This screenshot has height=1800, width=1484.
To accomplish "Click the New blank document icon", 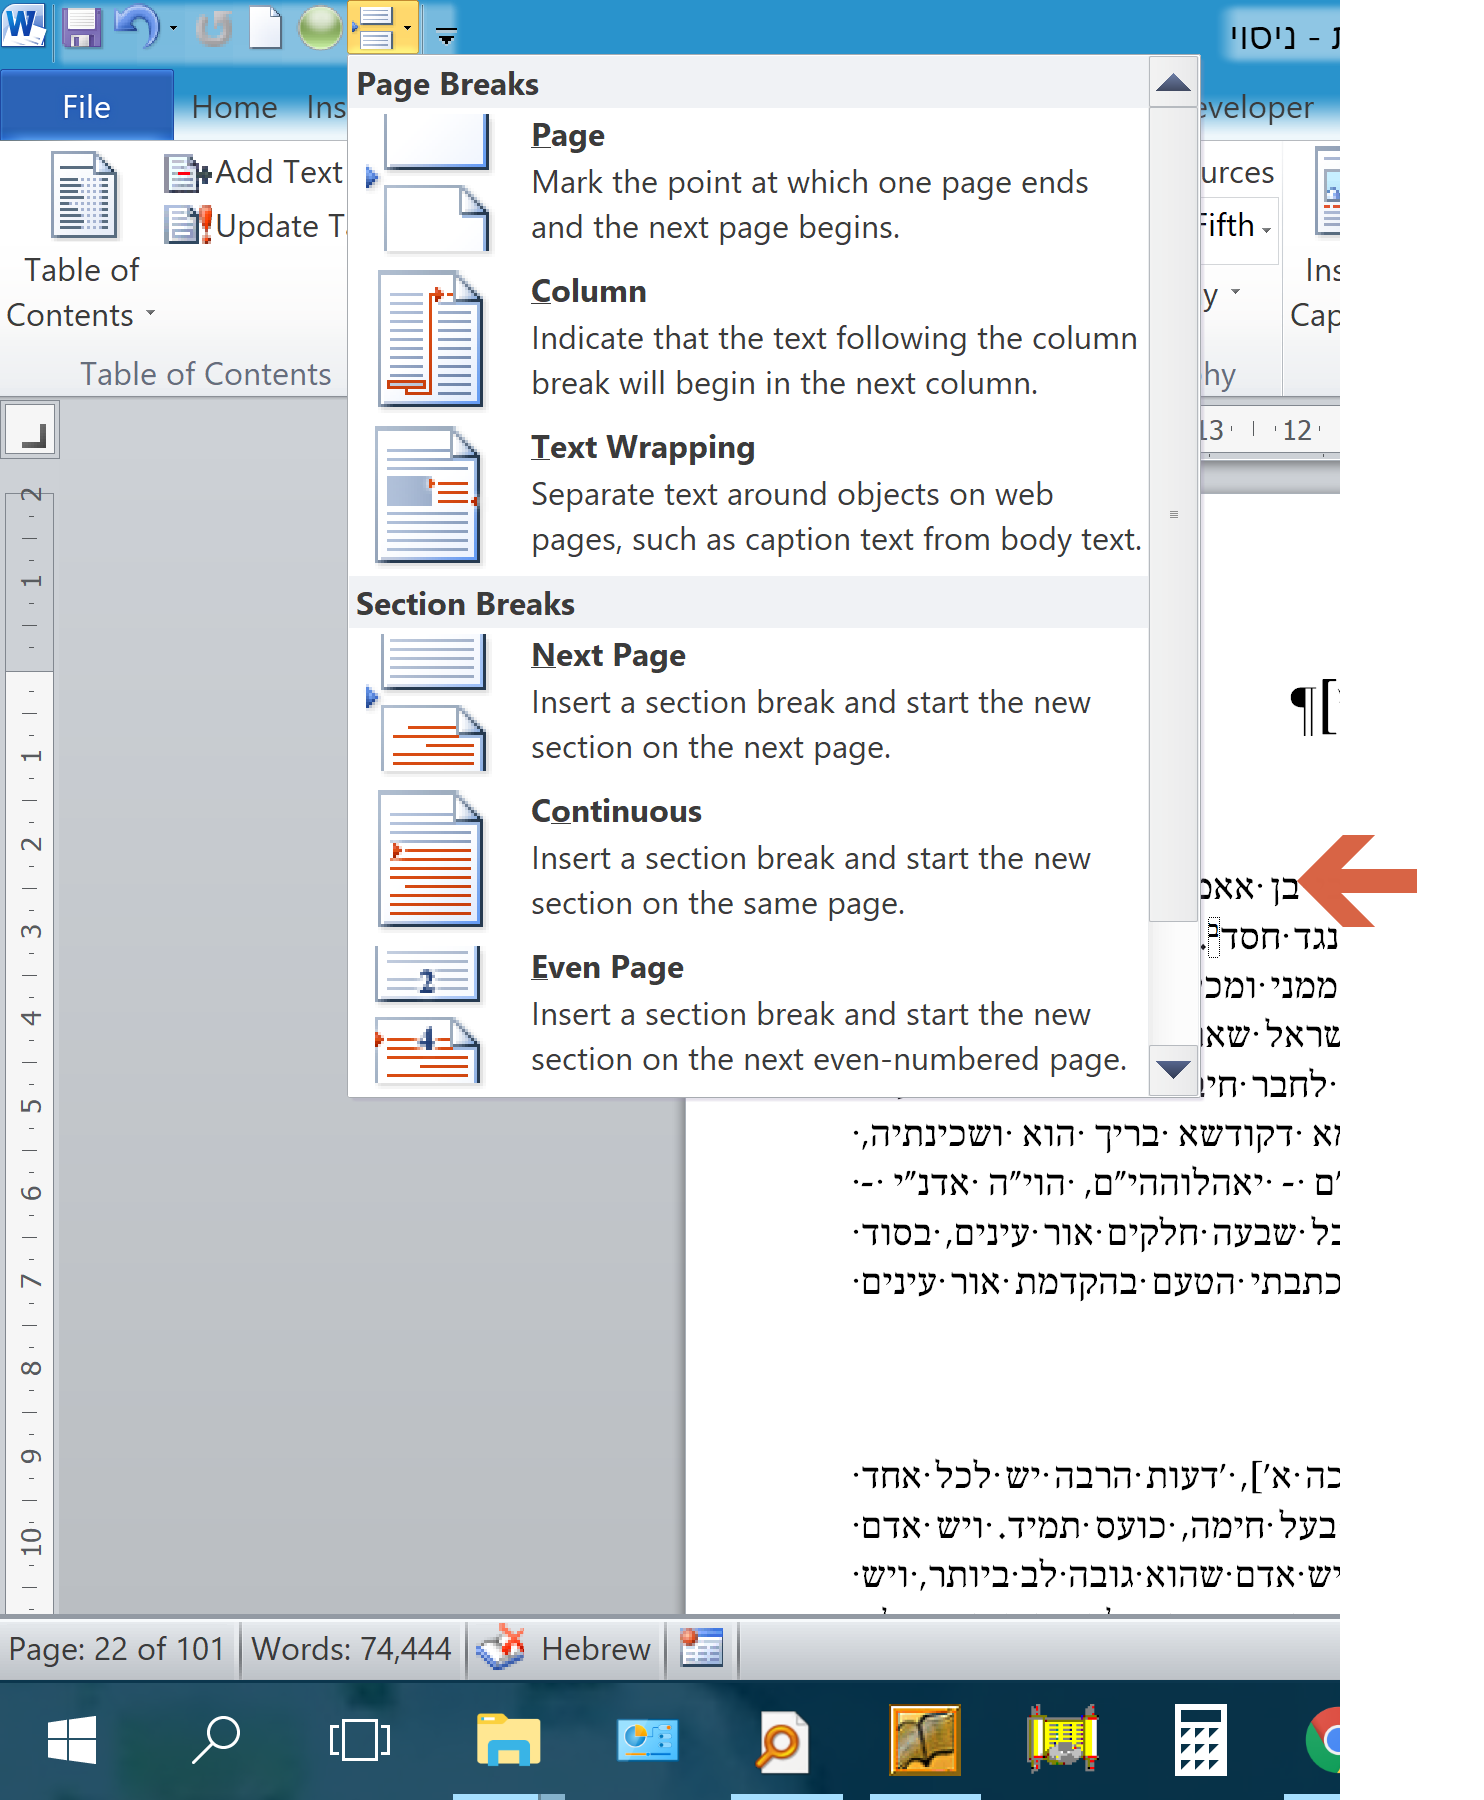I will [x=265, y=27].
